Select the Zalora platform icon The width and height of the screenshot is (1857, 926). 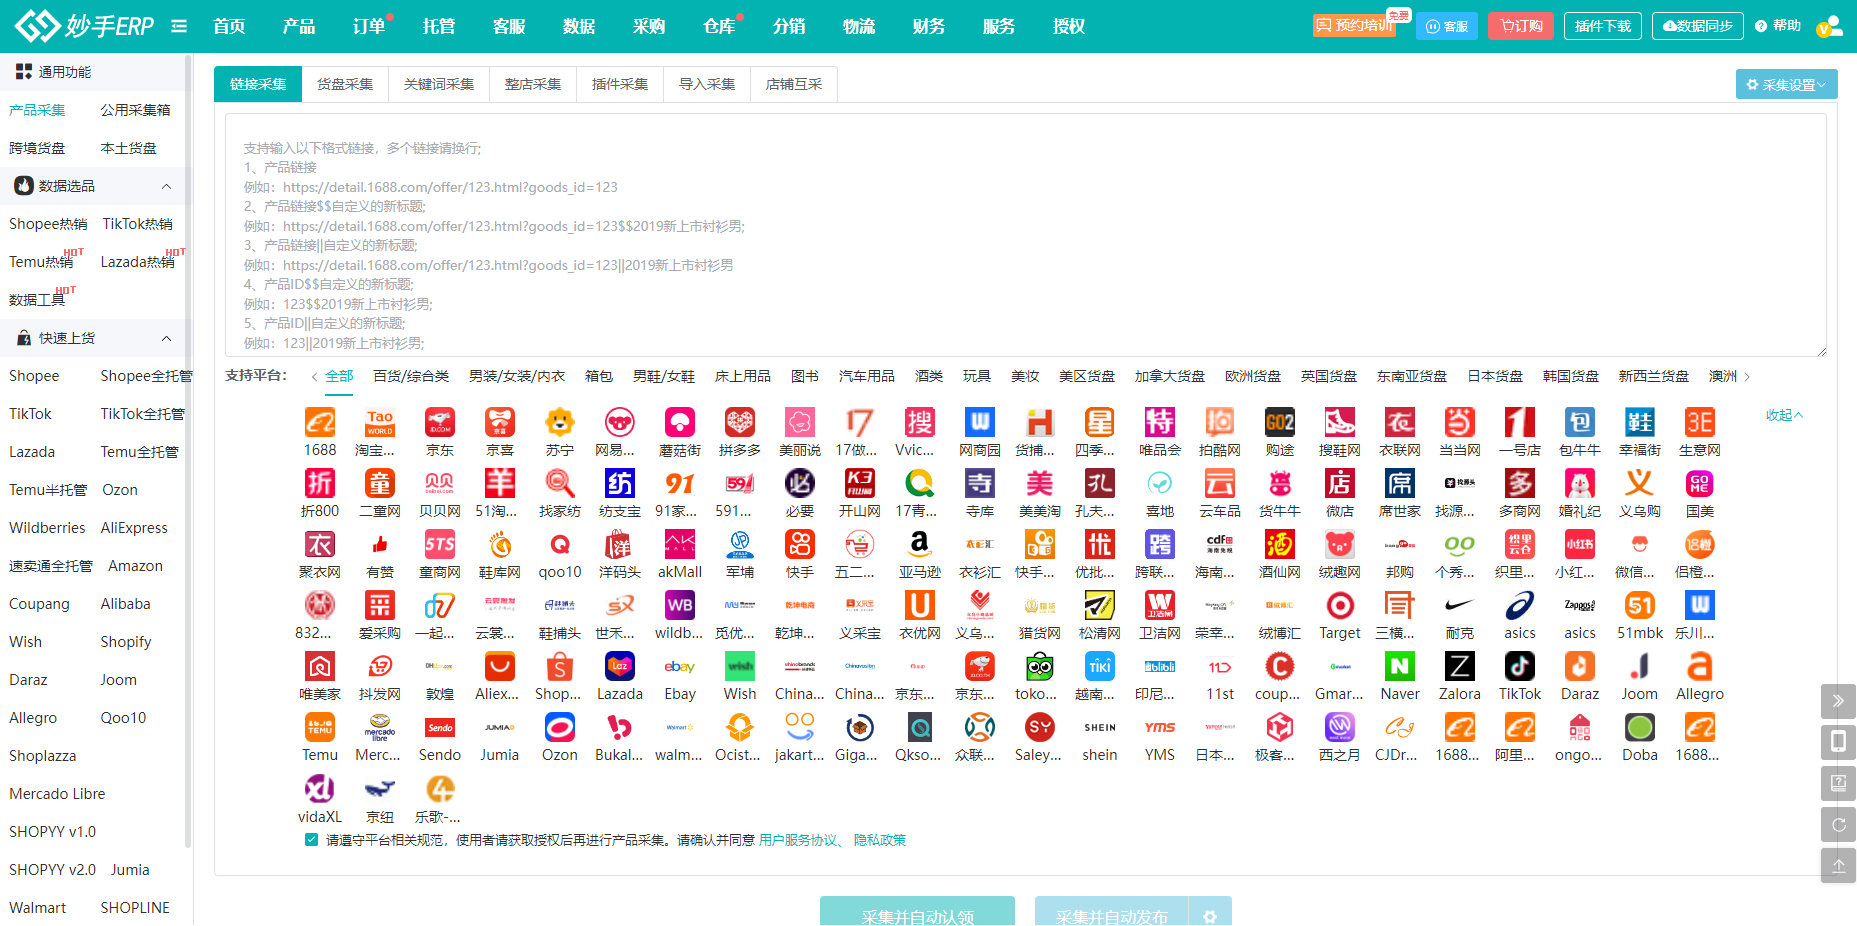pyautogui.click(x=1460, y=666)
